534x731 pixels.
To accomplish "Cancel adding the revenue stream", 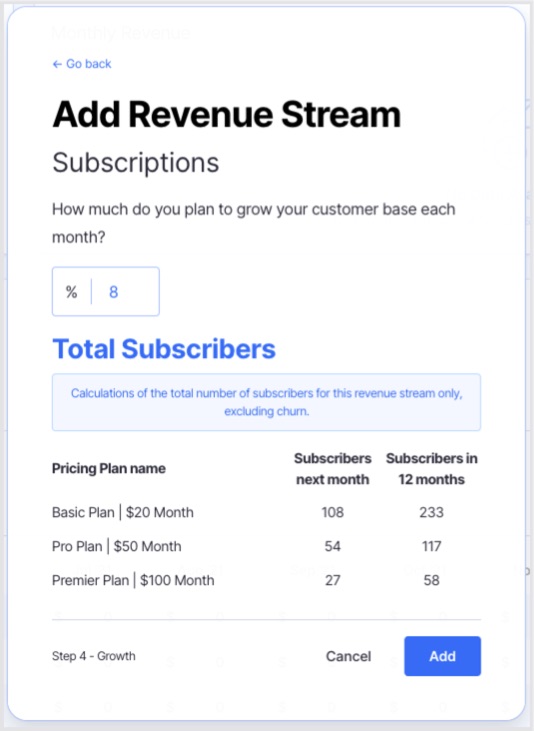I will tap(348, 656).
